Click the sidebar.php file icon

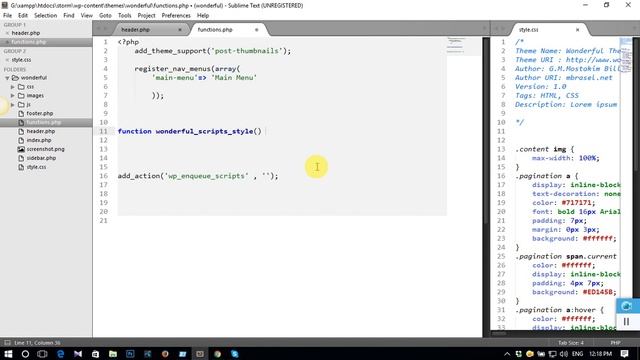21,158
